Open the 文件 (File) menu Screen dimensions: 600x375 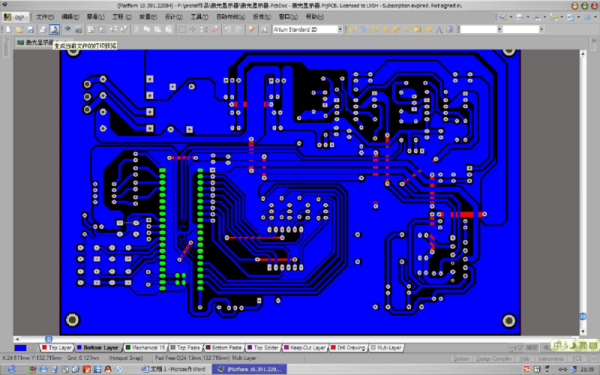45,17
